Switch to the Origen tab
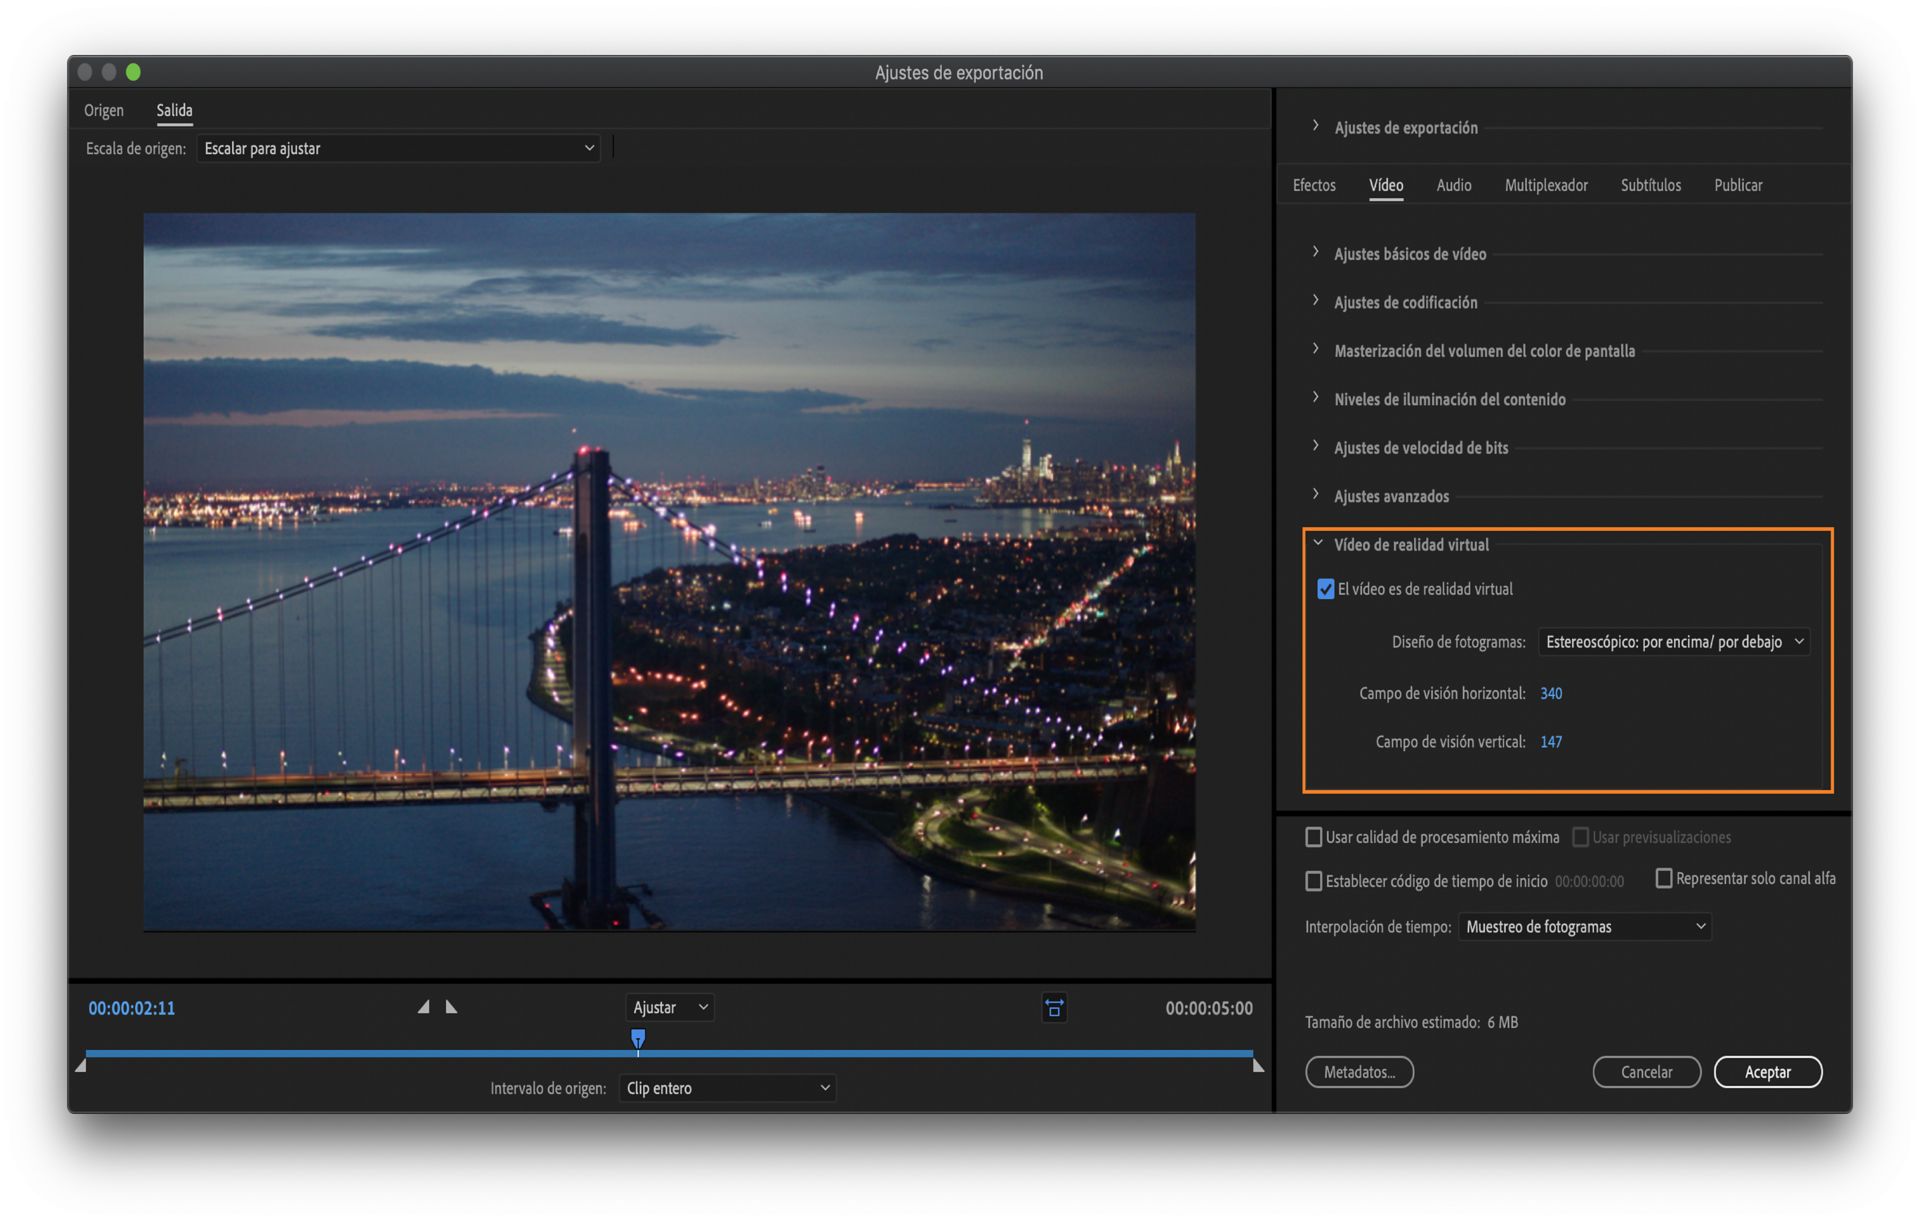Image resolution: width=1920 pixels, height=1222 pixels. pyautogui.click(x=104, y=110)
